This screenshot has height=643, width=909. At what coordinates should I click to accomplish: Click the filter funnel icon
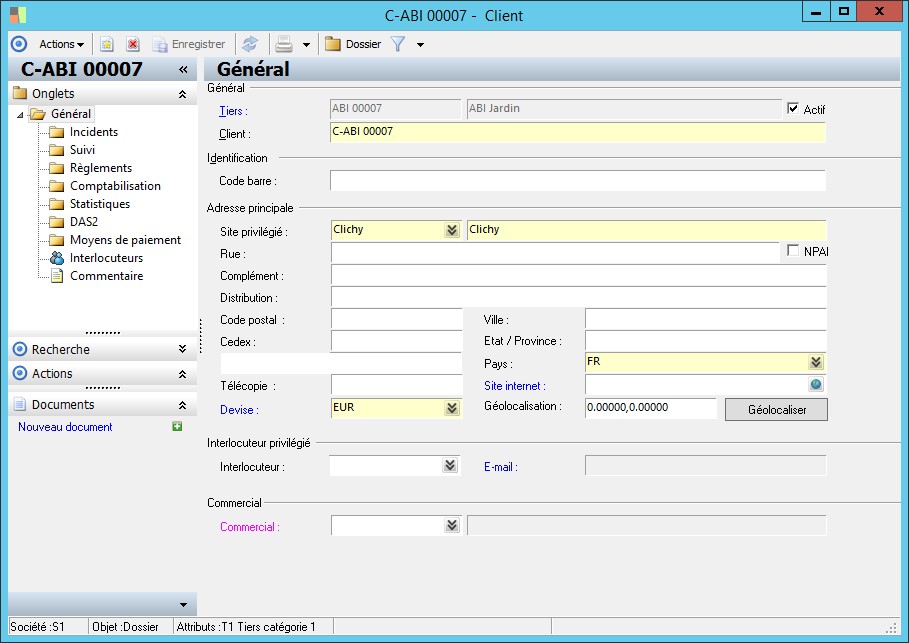(398, 44)
